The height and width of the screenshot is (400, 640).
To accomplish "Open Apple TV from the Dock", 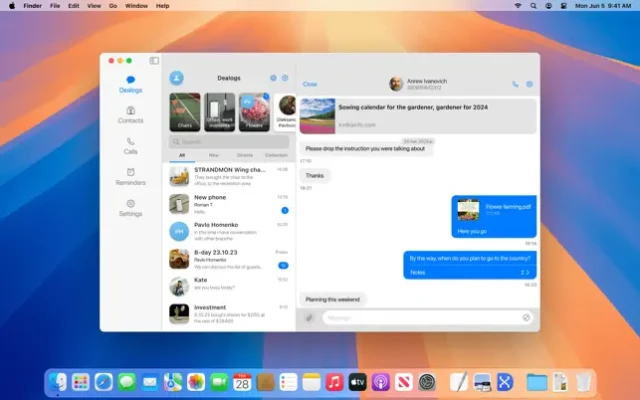I will [x=358, y=382].
